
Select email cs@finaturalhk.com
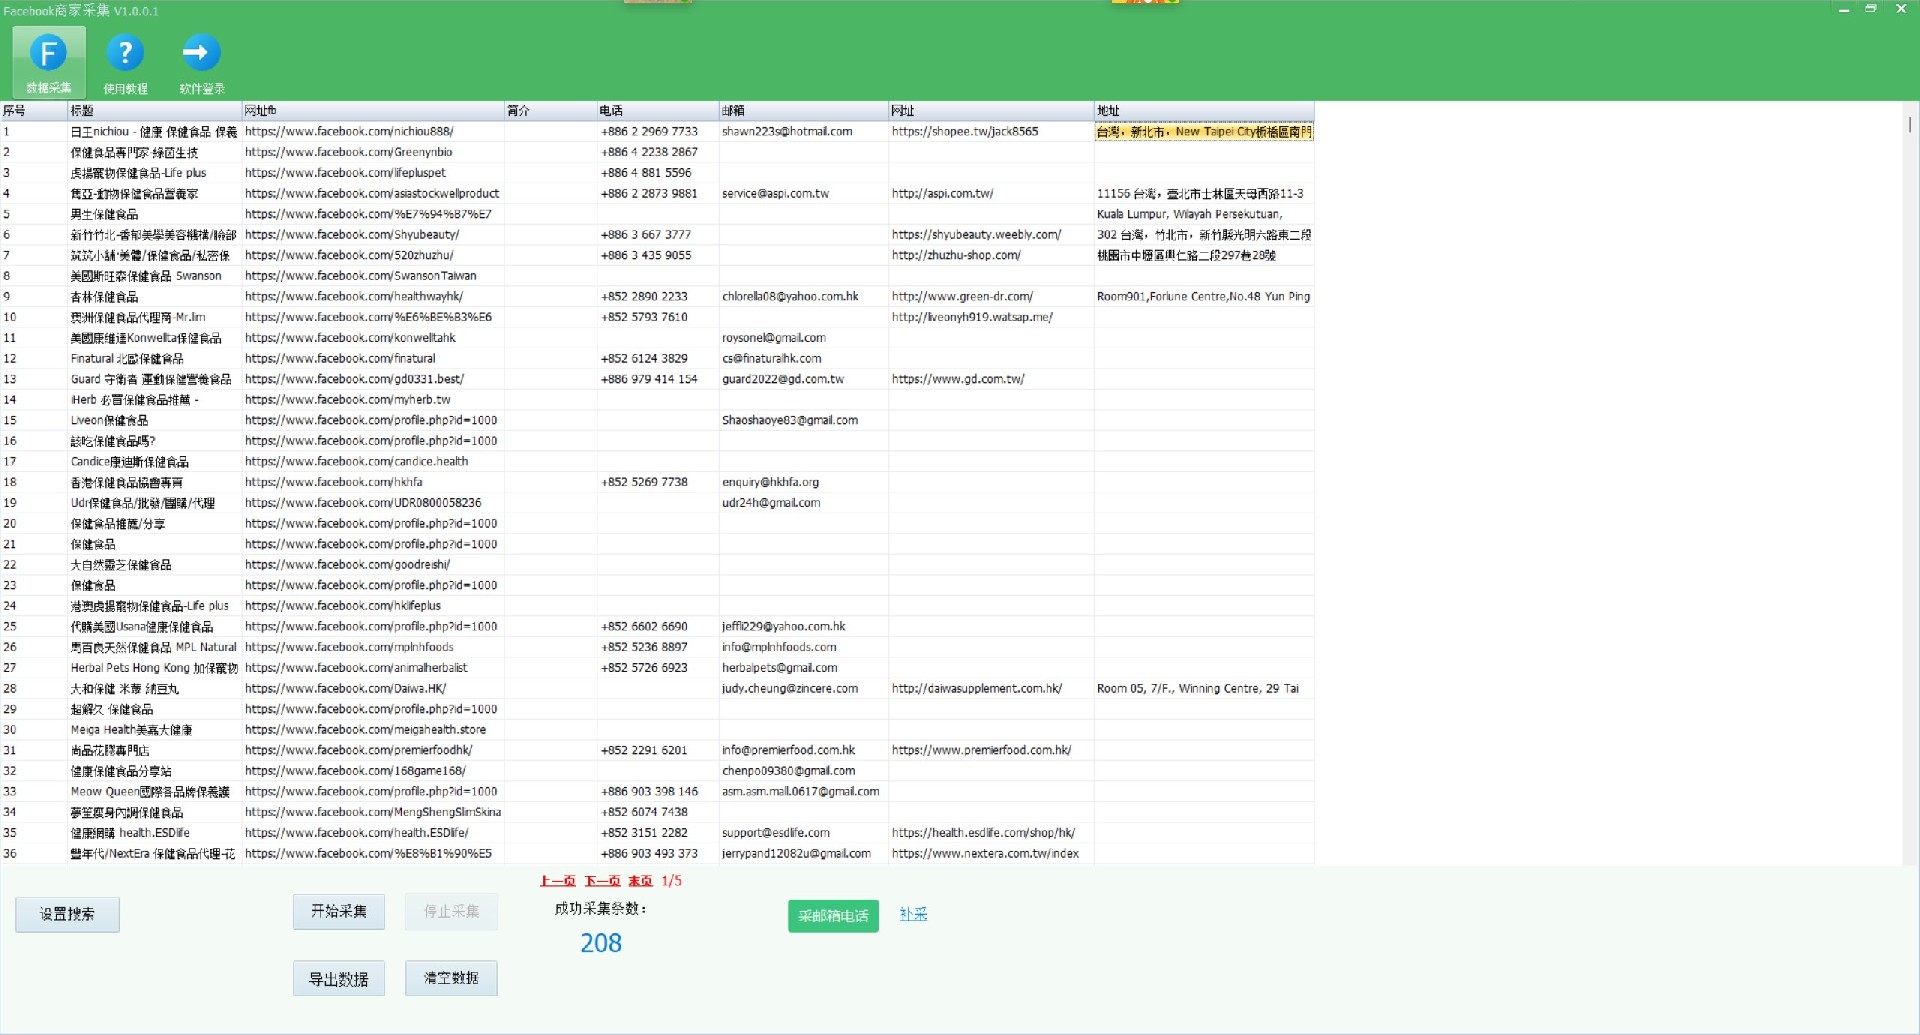coord(803,359)
